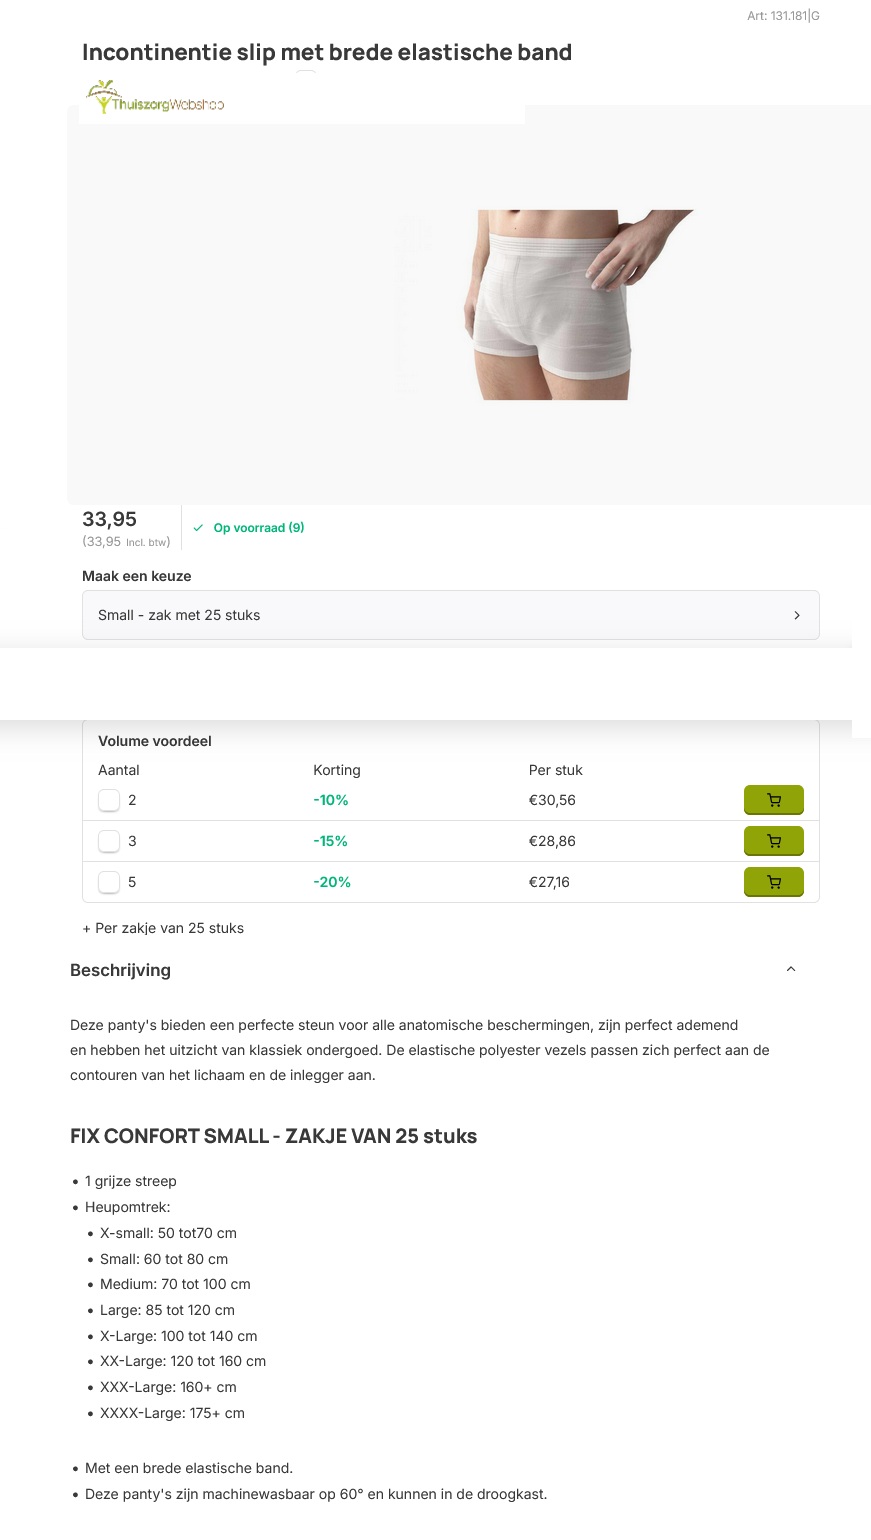
Task: Click the "Volume voordeel" heading
Action: coord(155,741)
